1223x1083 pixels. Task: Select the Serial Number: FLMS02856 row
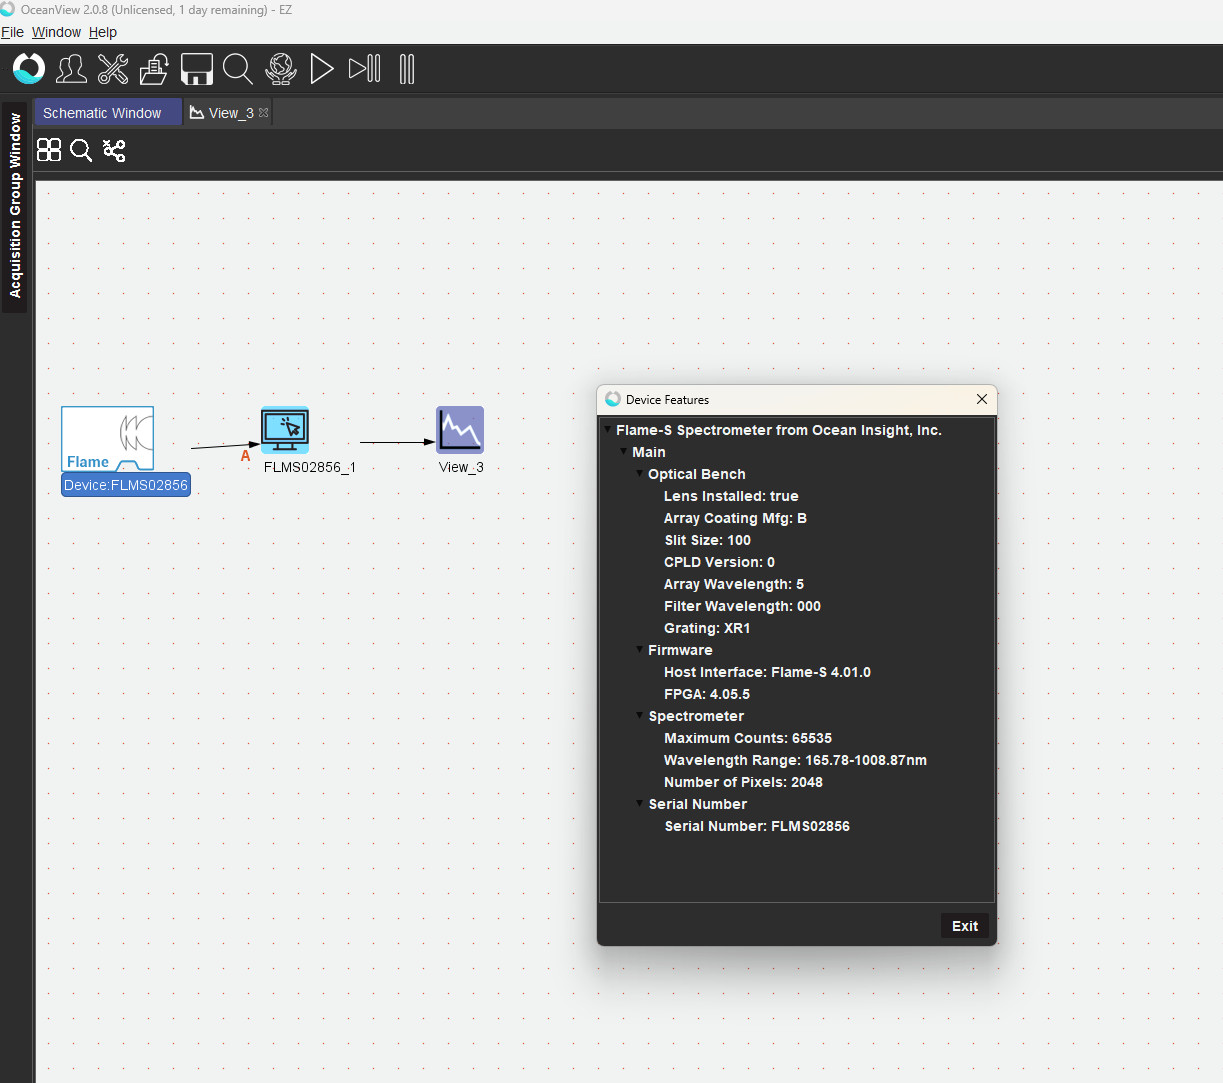[x=757, y=826]
